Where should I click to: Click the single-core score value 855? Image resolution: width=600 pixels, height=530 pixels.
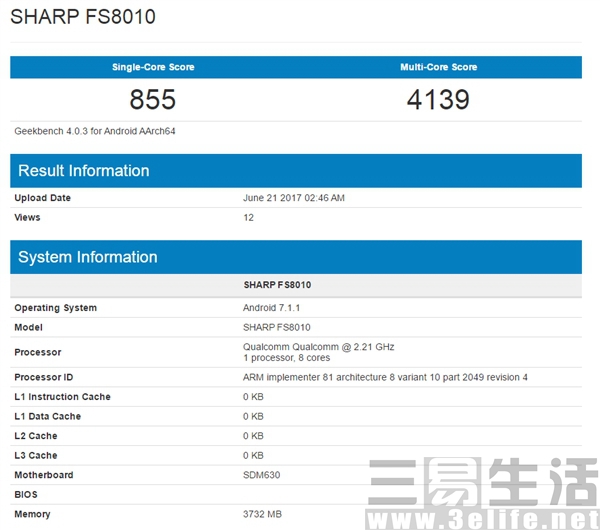(153, 99)
